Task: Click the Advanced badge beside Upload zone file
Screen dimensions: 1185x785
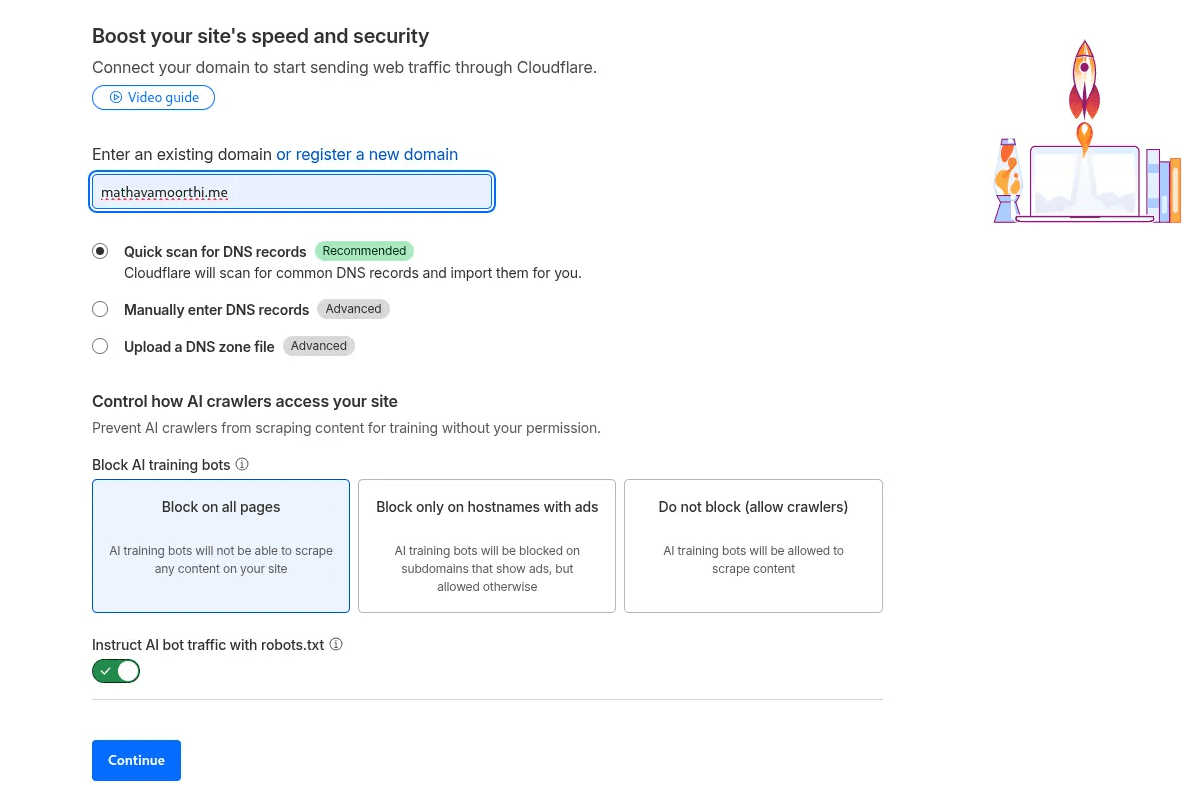Action: (318, 346)
